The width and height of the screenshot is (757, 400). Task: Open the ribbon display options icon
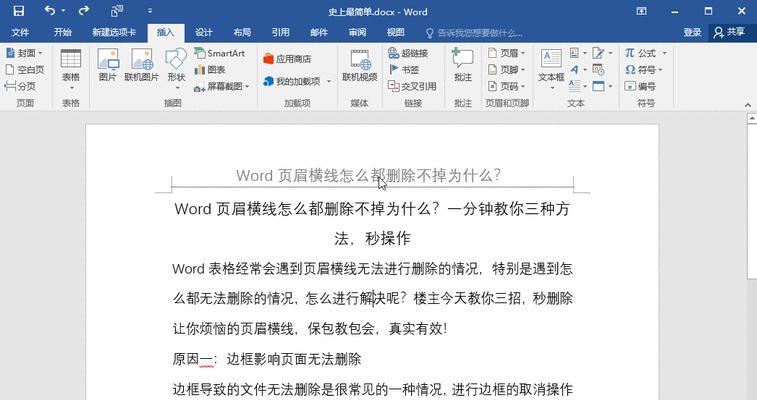tap(641, 11)
